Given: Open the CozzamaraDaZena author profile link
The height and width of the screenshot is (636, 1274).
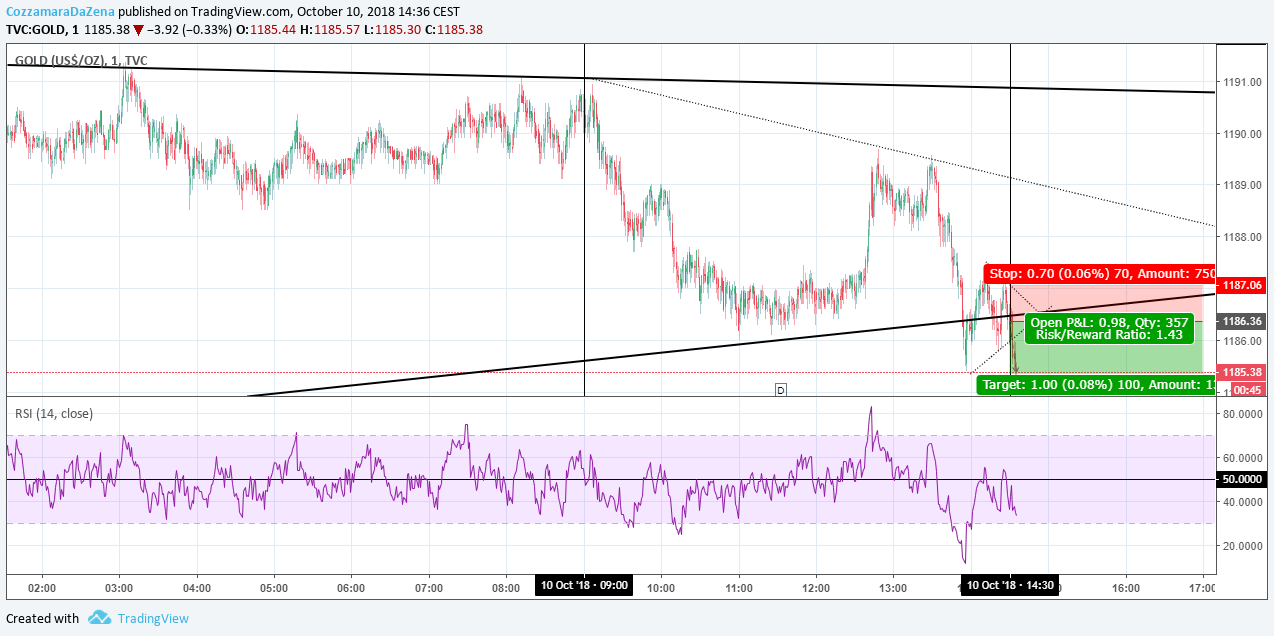Looking at the screenshot, I should (61, 11).
